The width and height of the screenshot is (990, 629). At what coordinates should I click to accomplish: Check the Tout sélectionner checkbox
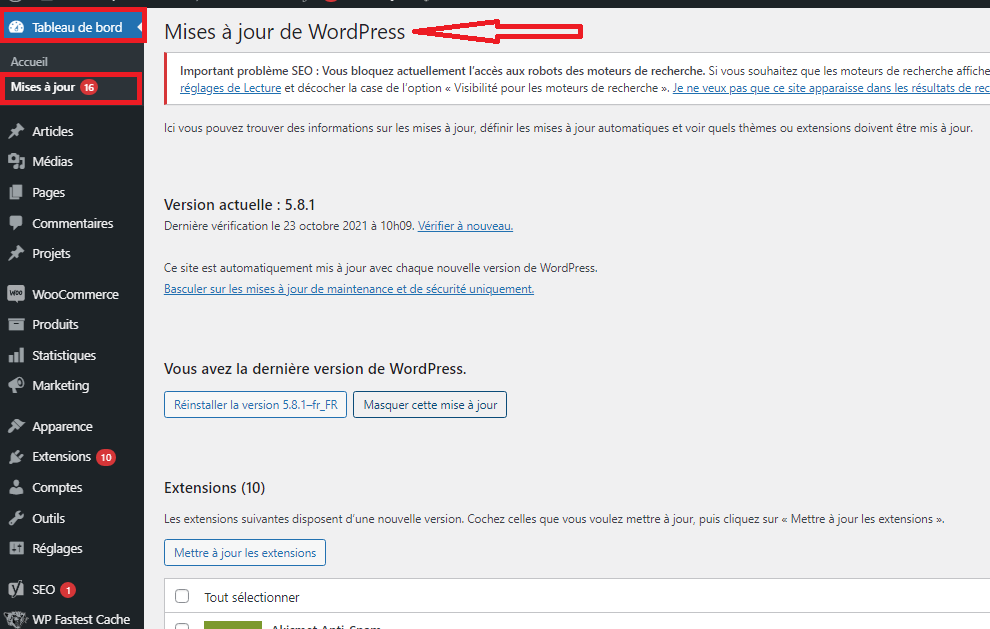(x=182, y=596)
